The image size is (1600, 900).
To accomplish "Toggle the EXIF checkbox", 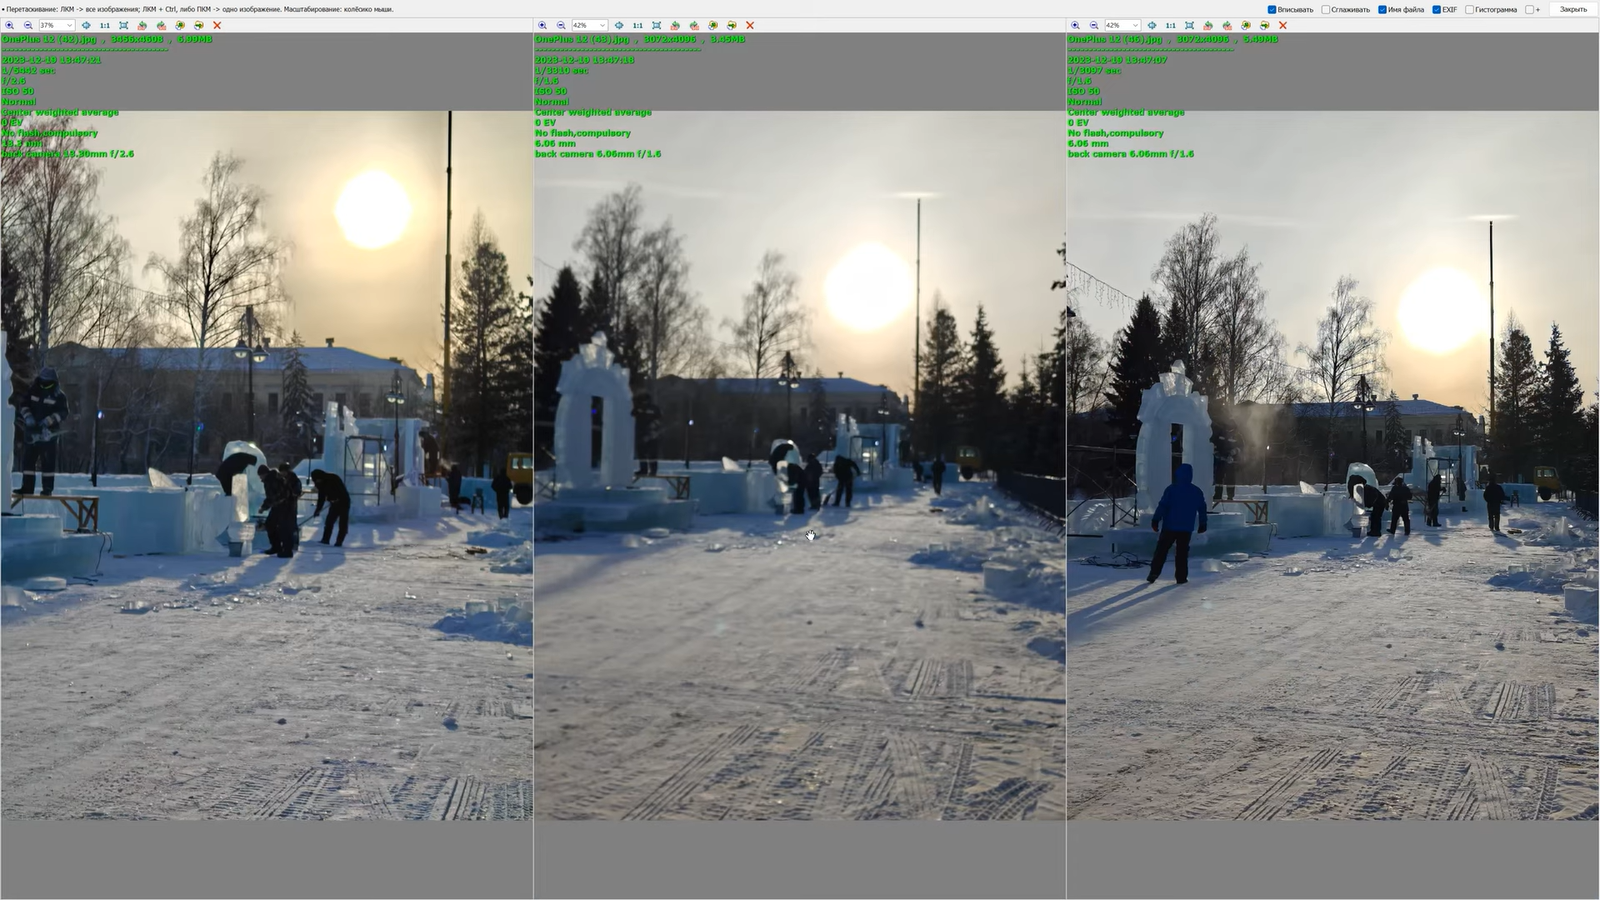I will coord(1436,10).
